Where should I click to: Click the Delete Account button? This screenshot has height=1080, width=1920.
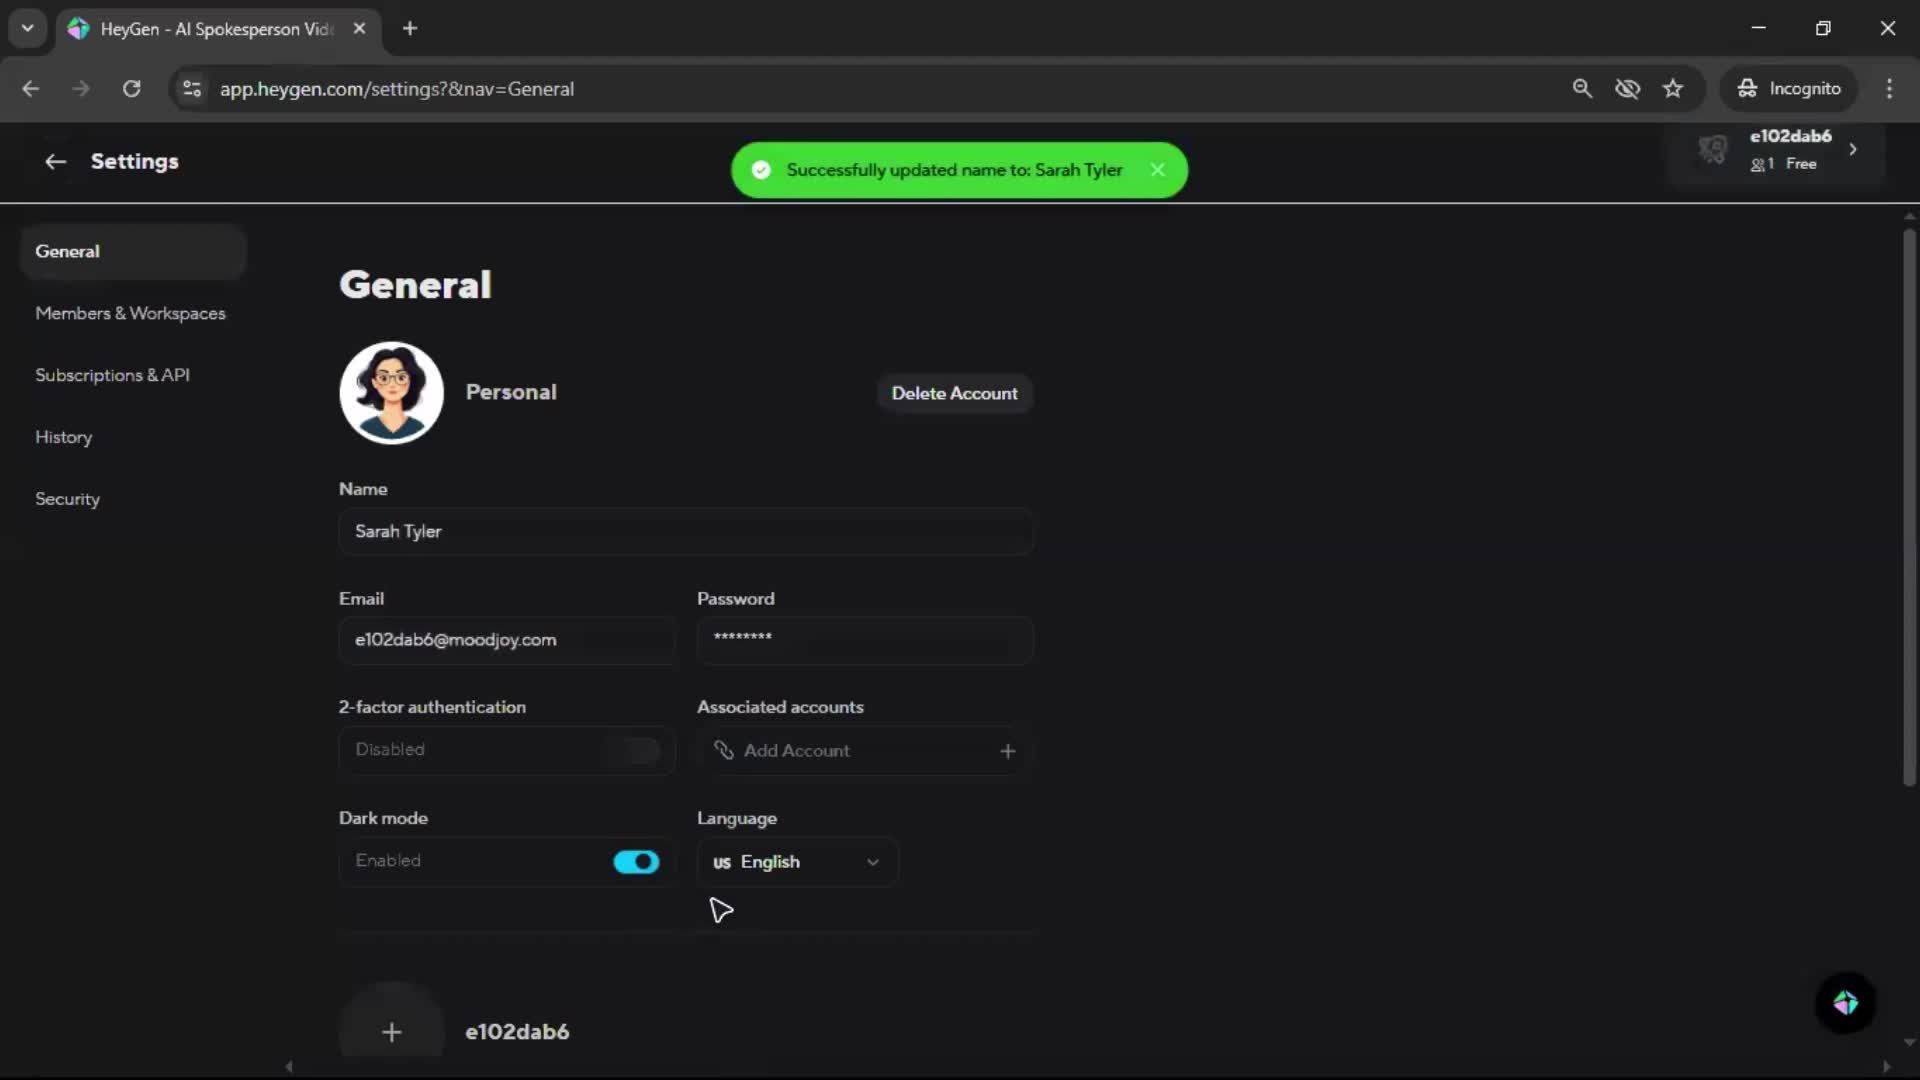pyautogui.click(x=954, y=394)
